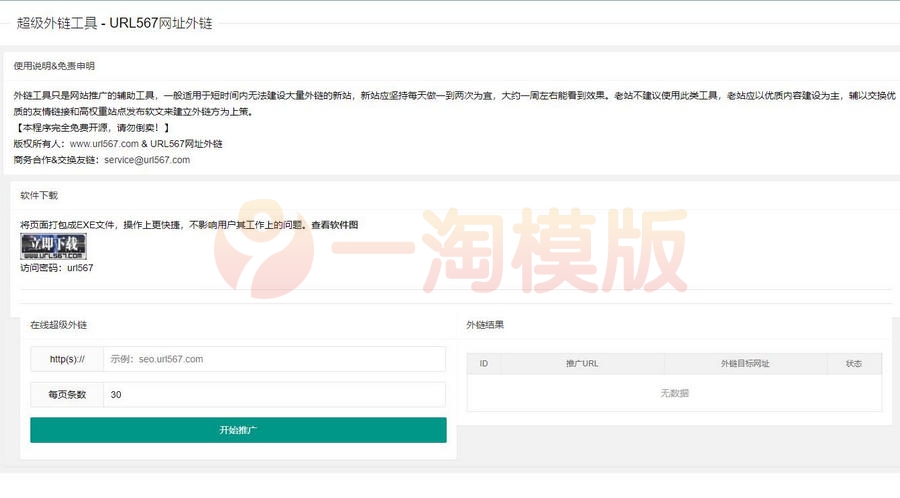The image size is (900, 498).
Task: Click the www.url567.com copyright text
Action: pos(104,144)
